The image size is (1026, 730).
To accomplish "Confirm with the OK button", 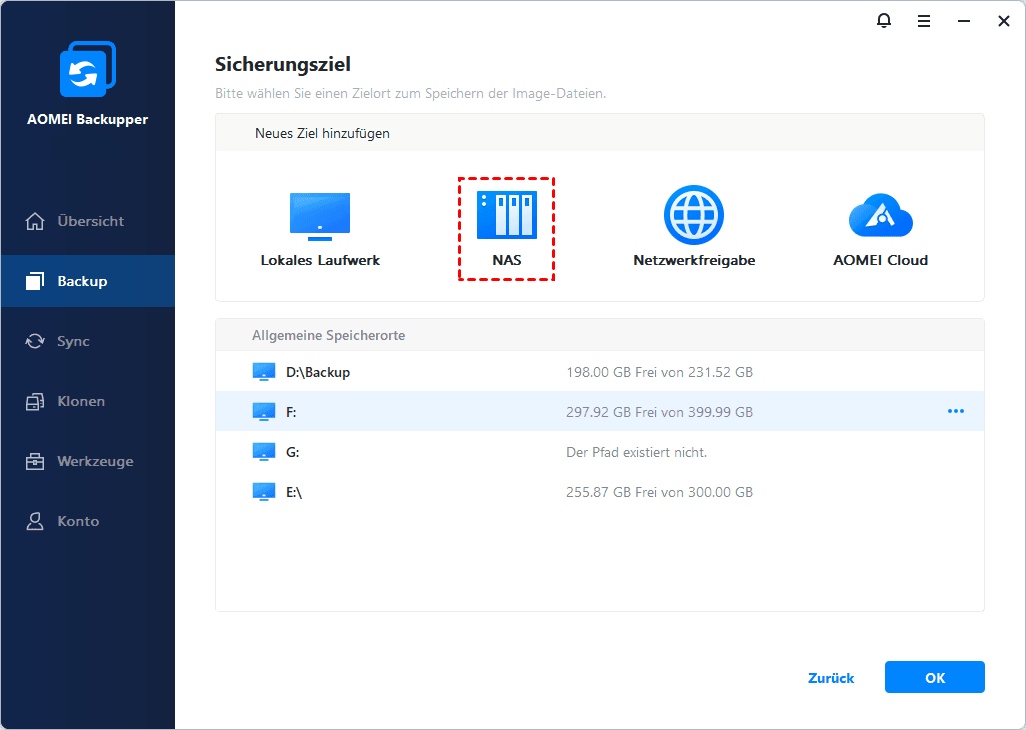I will pos(934,677).
